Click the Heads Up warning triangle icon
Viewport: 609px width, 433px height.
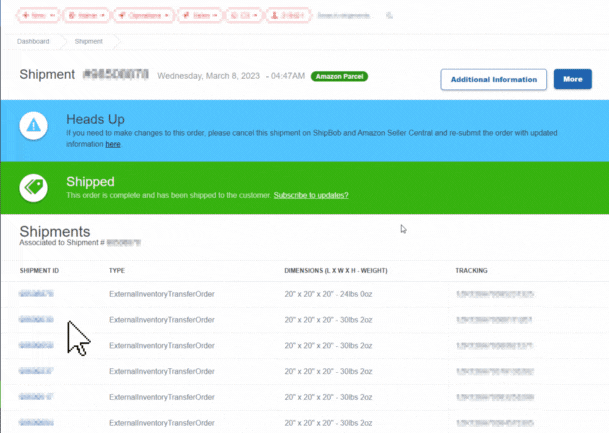35,125
